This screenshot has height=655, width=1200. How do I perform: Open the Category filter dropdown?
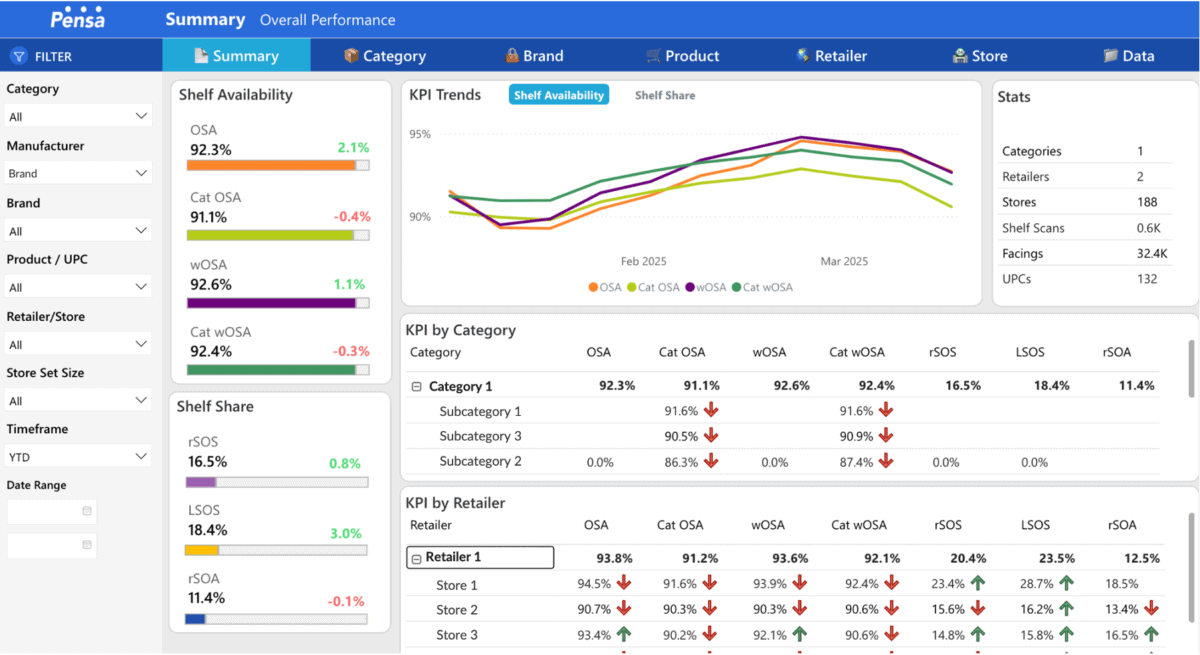pos(79,117)
